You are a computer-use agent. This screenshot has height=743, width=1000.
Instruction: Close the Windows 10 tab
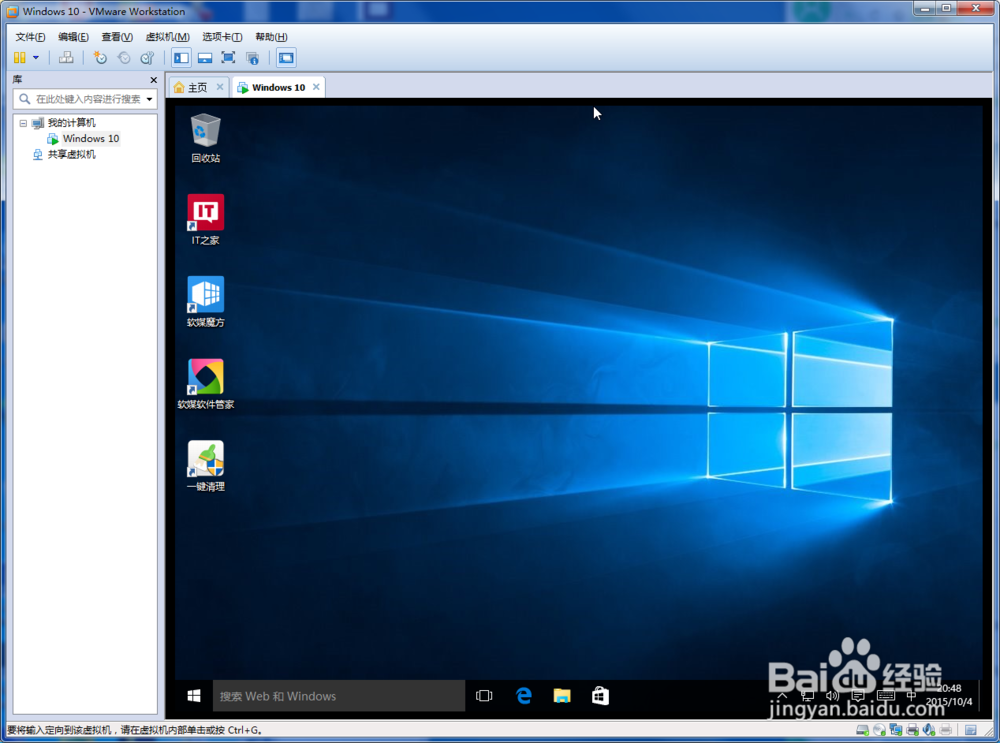316,87
